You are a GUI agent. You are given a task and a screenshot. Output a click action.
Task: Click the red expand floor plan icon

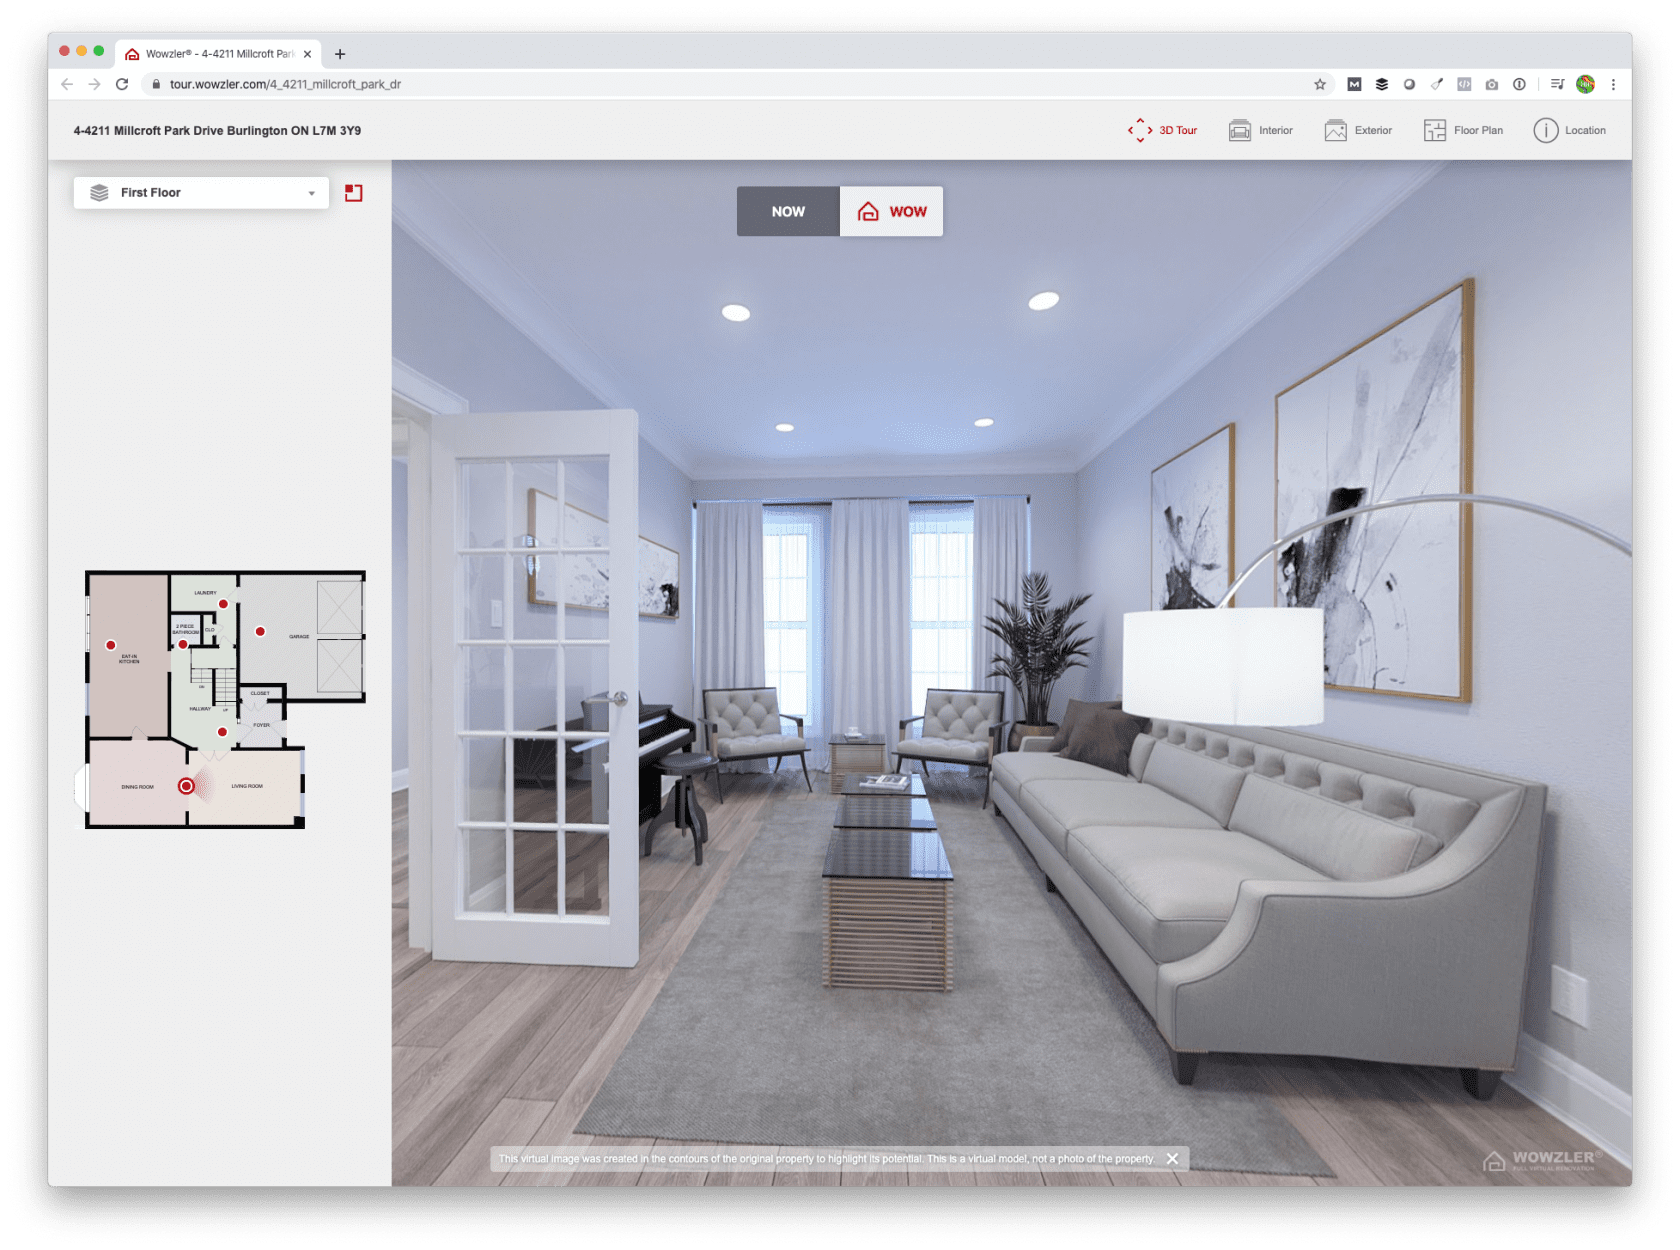coord(355,192)
